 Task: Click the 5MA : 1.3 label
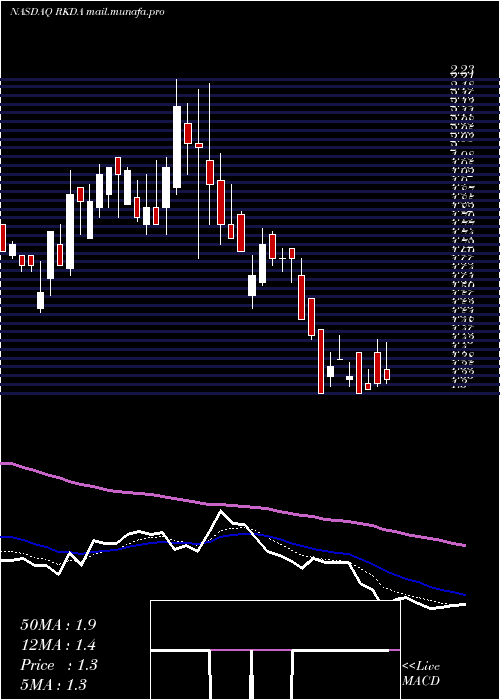point(53,684)
